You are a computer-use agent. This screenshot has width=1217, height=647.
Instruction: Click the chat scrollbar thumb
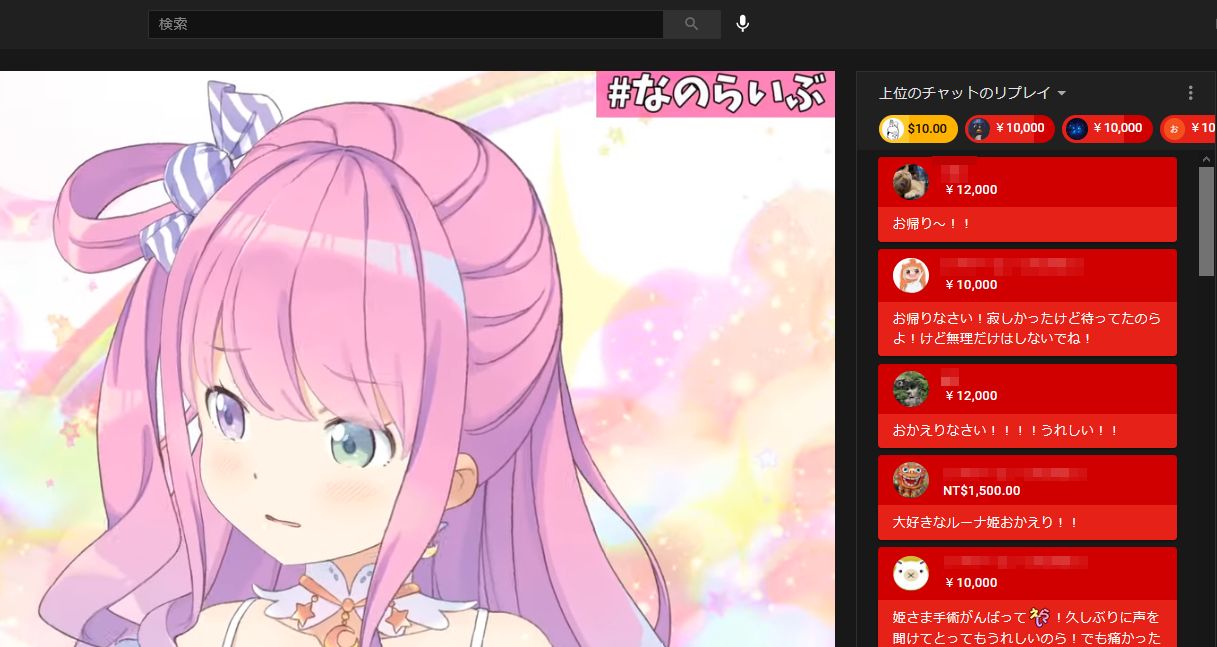[x=1206, y=220]
